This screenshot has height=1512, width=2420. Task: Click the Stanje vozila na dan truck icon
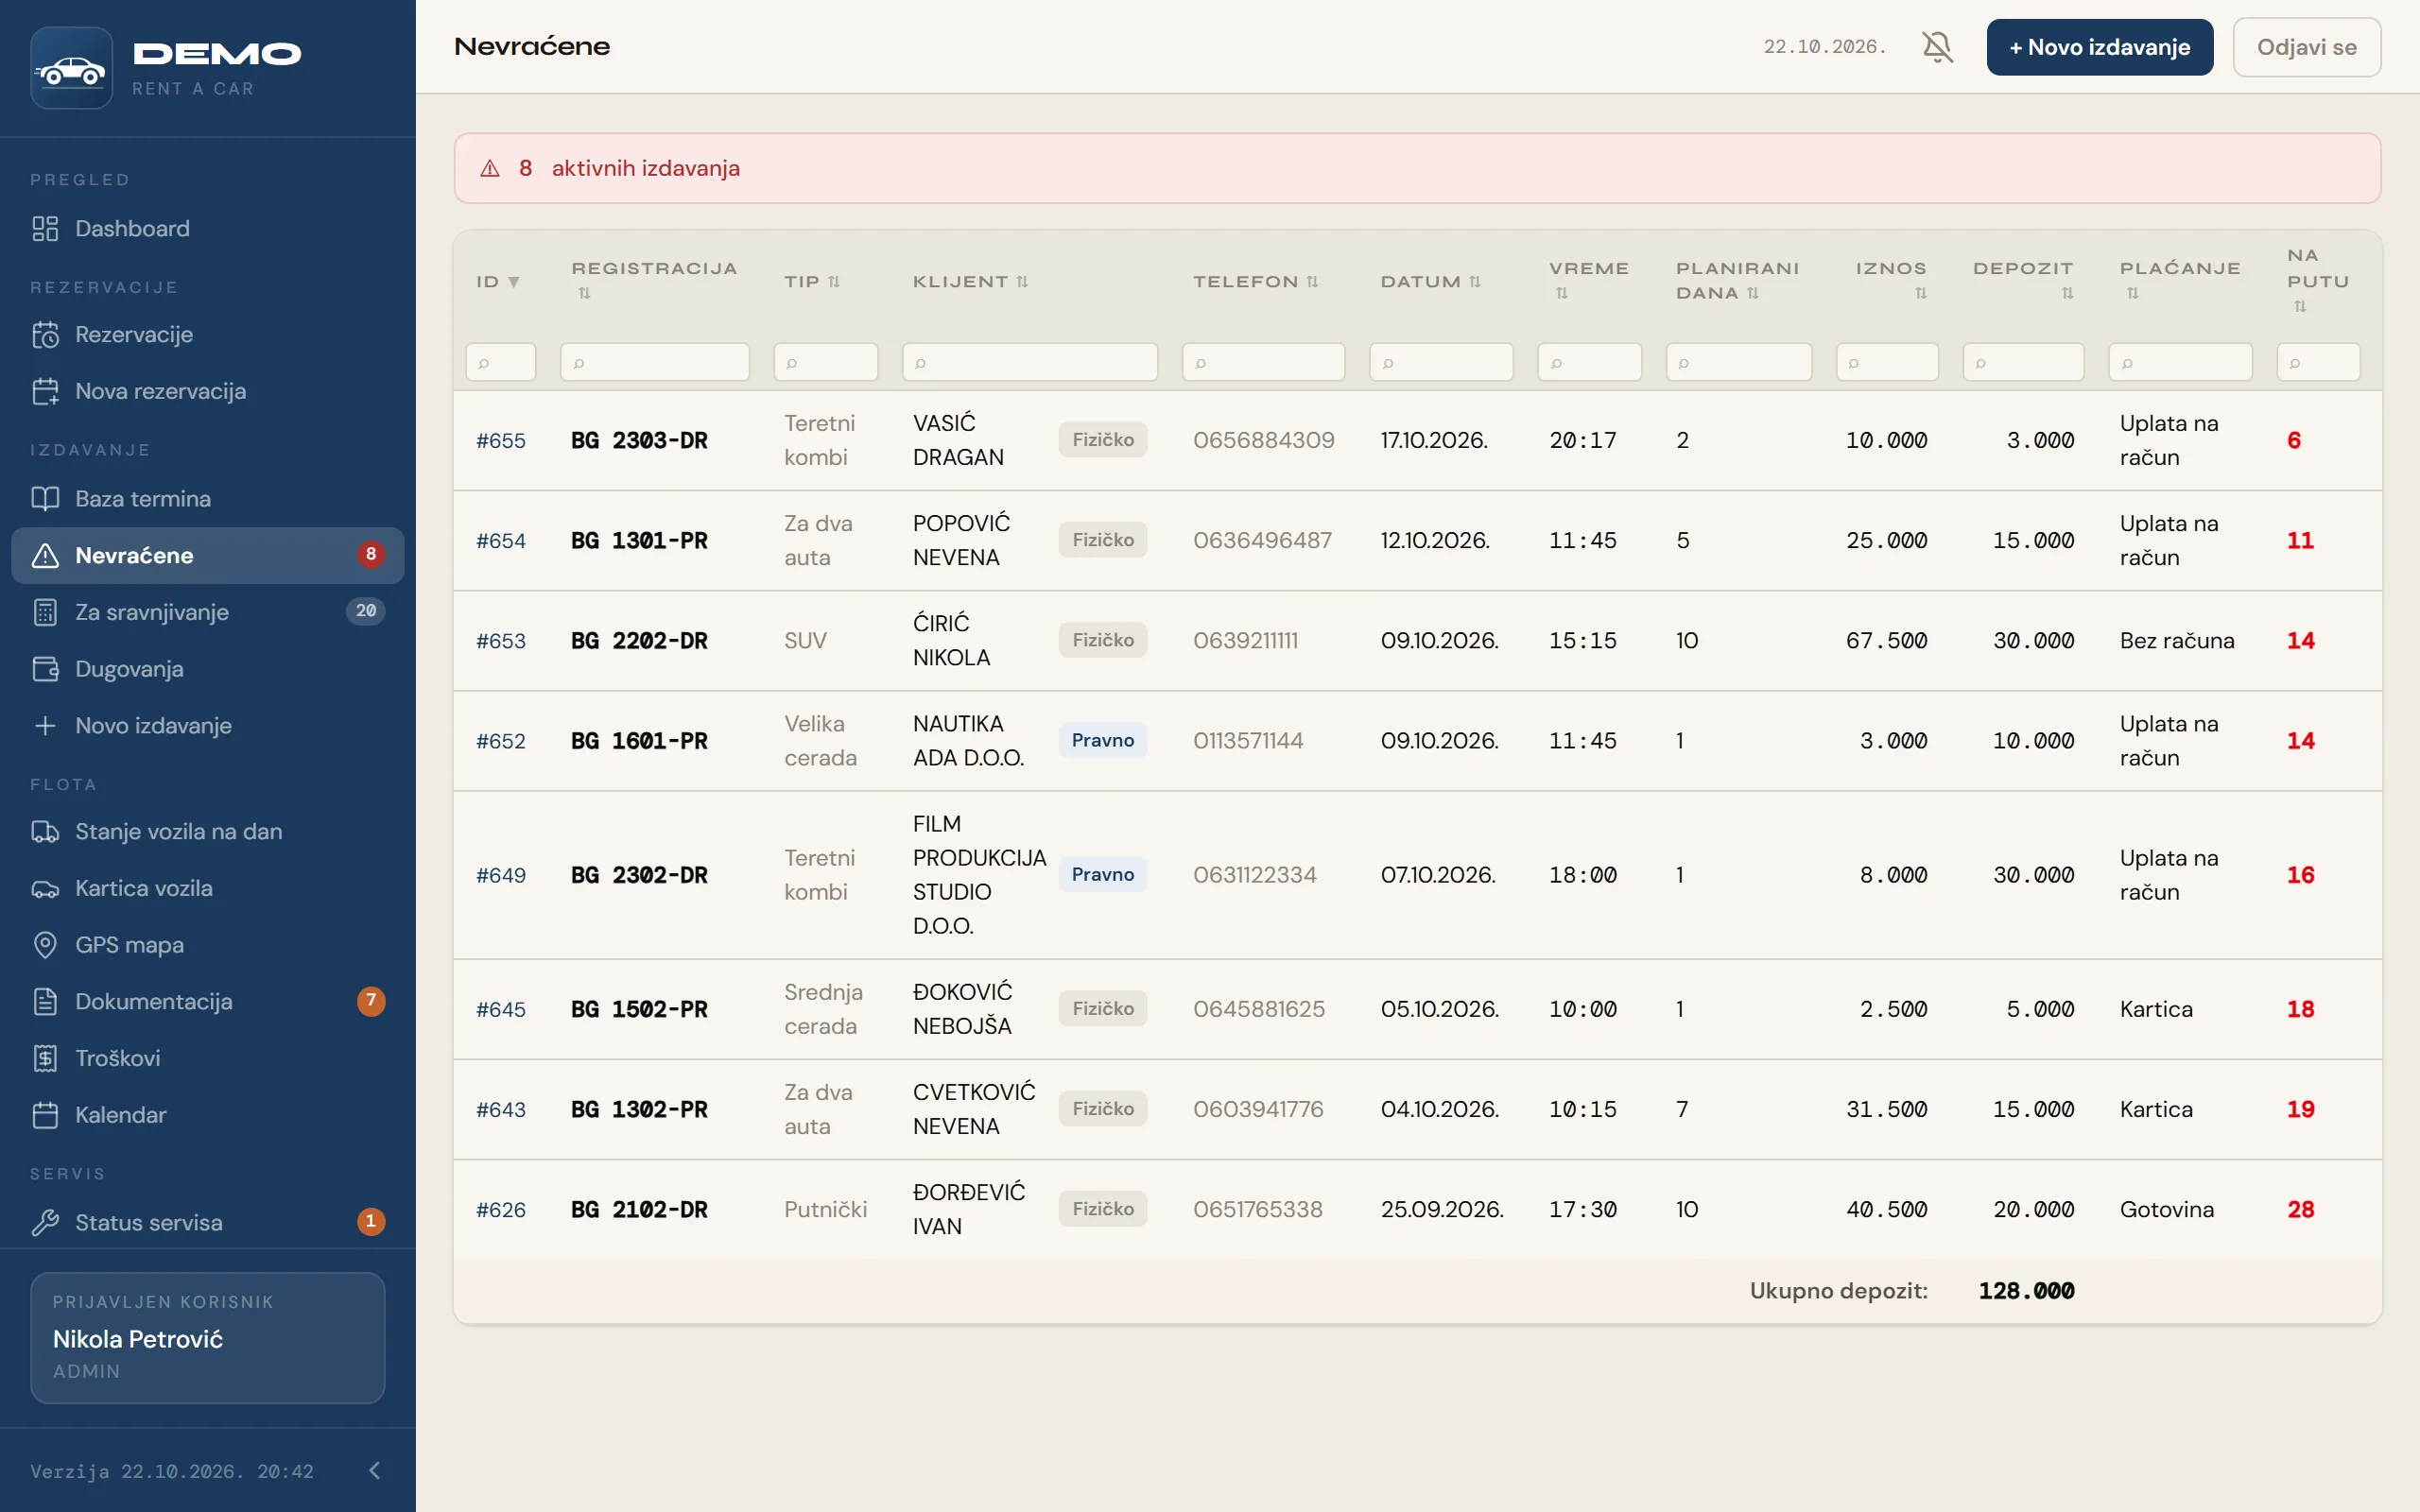[45, 831]
